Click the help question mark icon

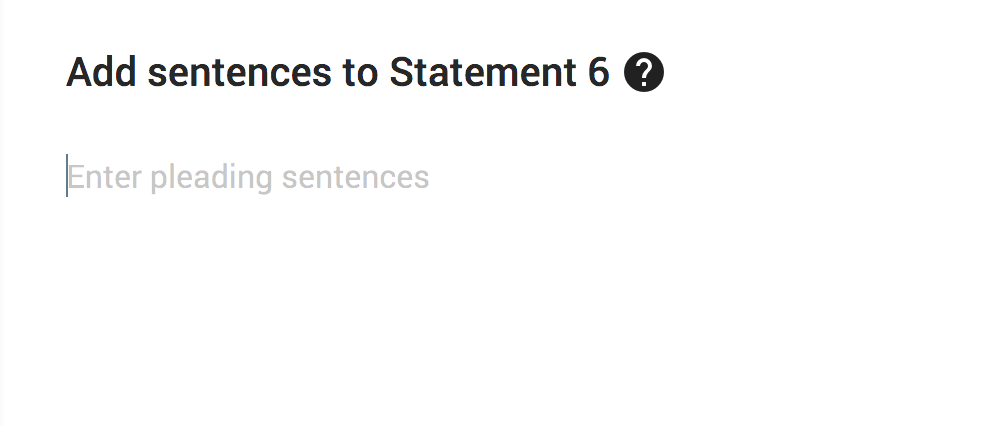coord(643,73)
